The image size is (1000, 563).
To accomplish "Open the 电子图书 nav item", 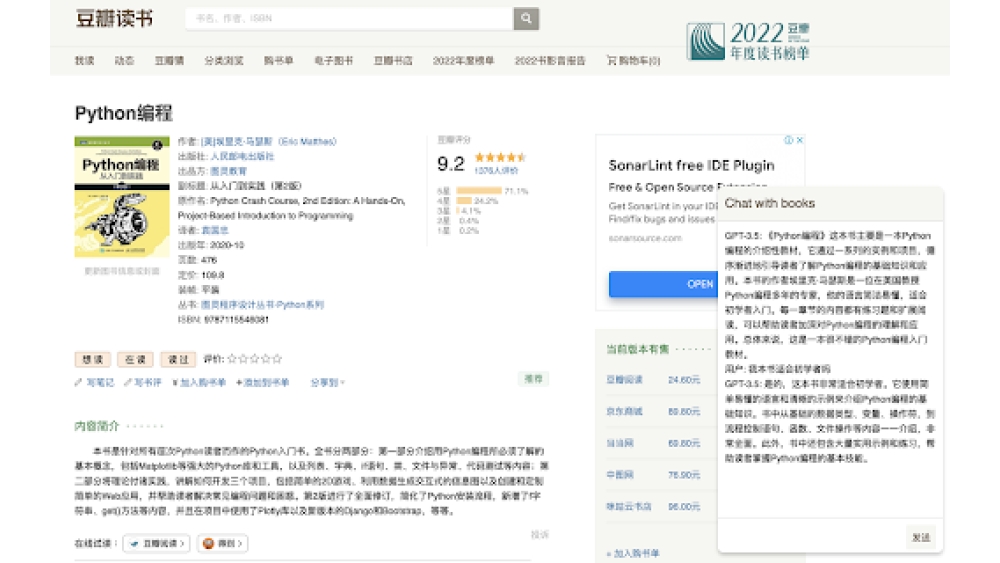I will [334, 61].
